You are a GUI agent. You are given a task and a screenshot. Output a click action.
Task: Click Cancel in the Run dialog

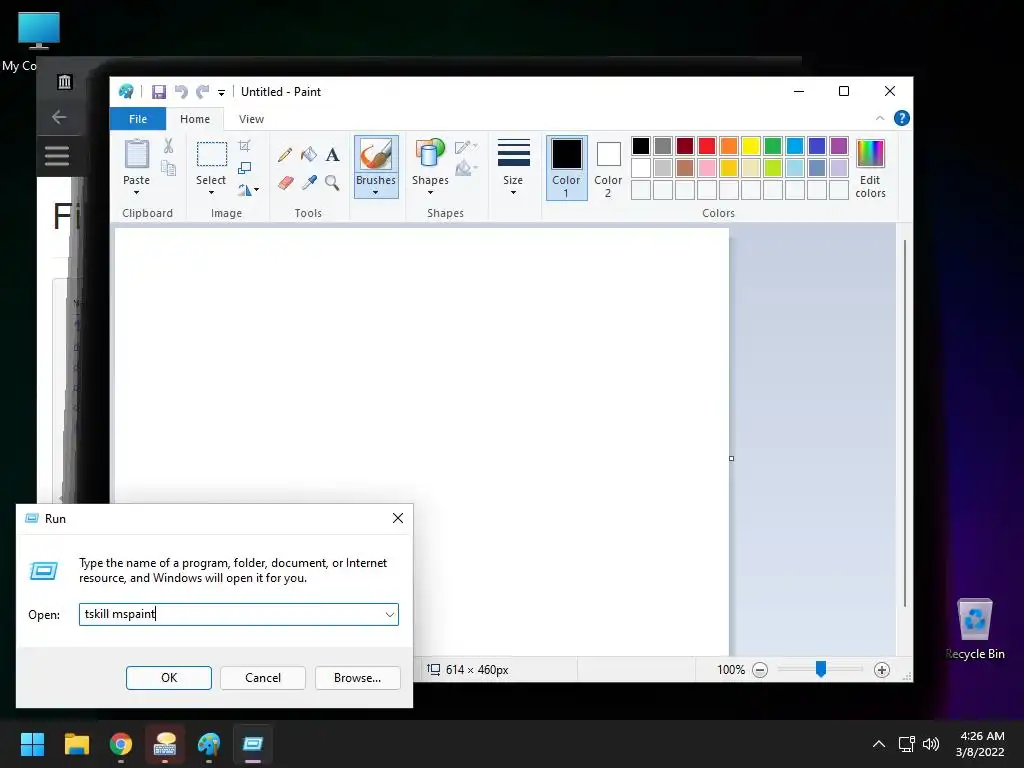[263, 678]
